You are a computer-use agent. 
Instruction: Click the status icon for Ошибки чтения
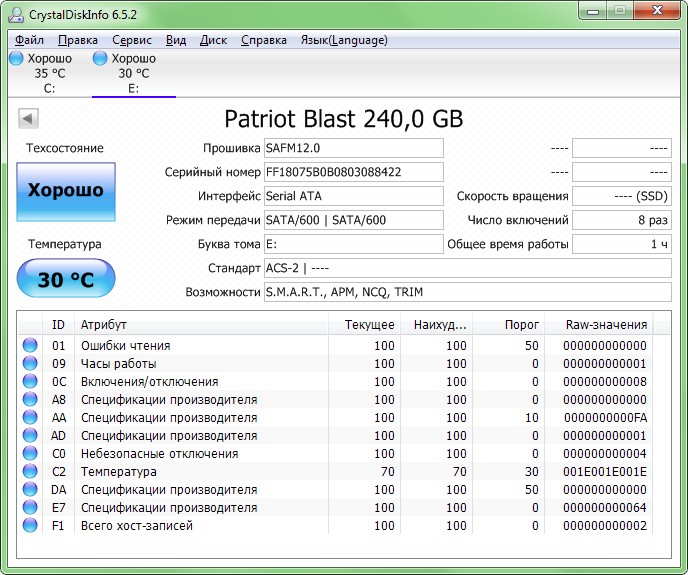30,345
